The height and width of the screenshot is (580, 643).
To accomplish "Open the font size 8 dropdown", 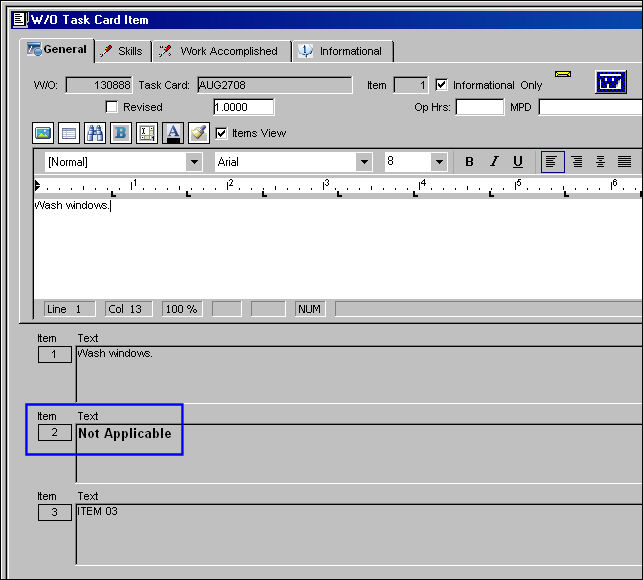I will (439, 162).
